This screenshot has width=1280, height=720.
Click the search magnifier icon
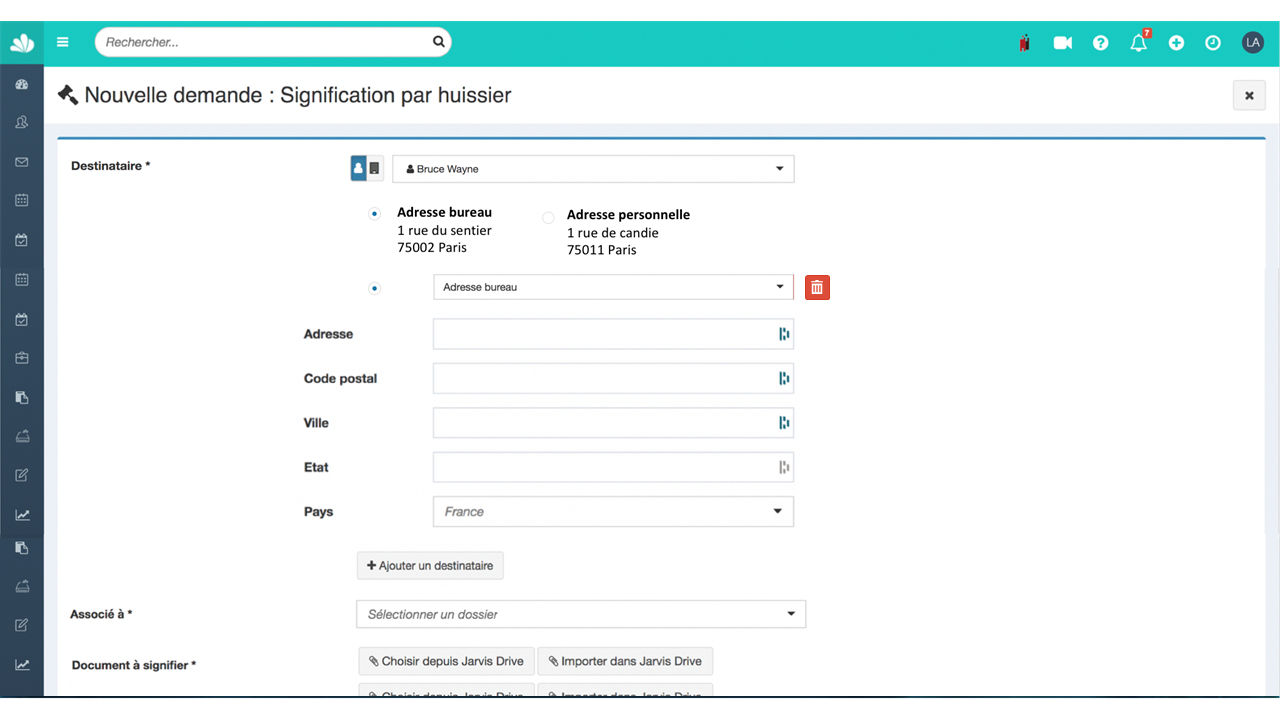click(x=438, y=42)
